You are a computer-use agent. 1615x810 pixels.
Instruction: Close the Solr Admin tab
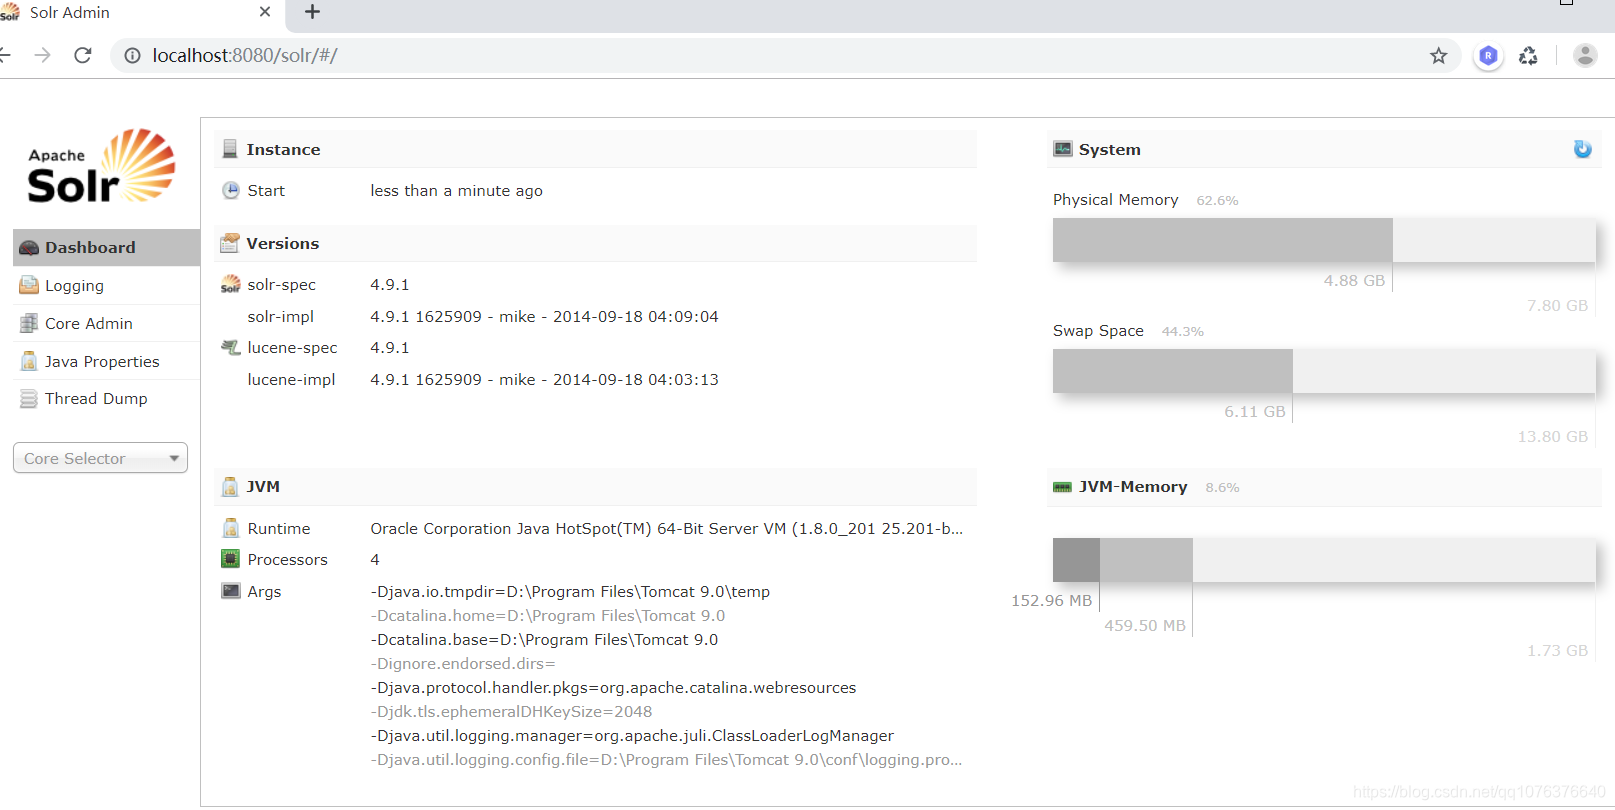point(265,12)
